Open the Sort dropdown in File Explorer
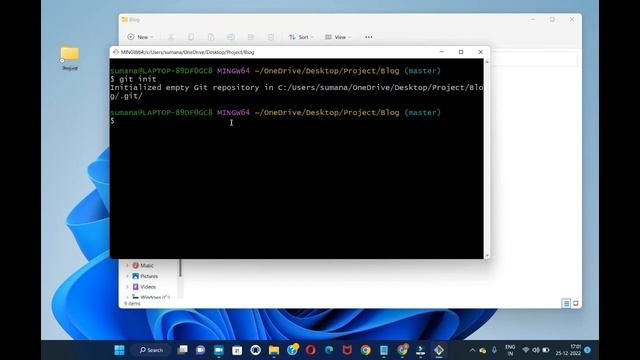 [301, 37]
